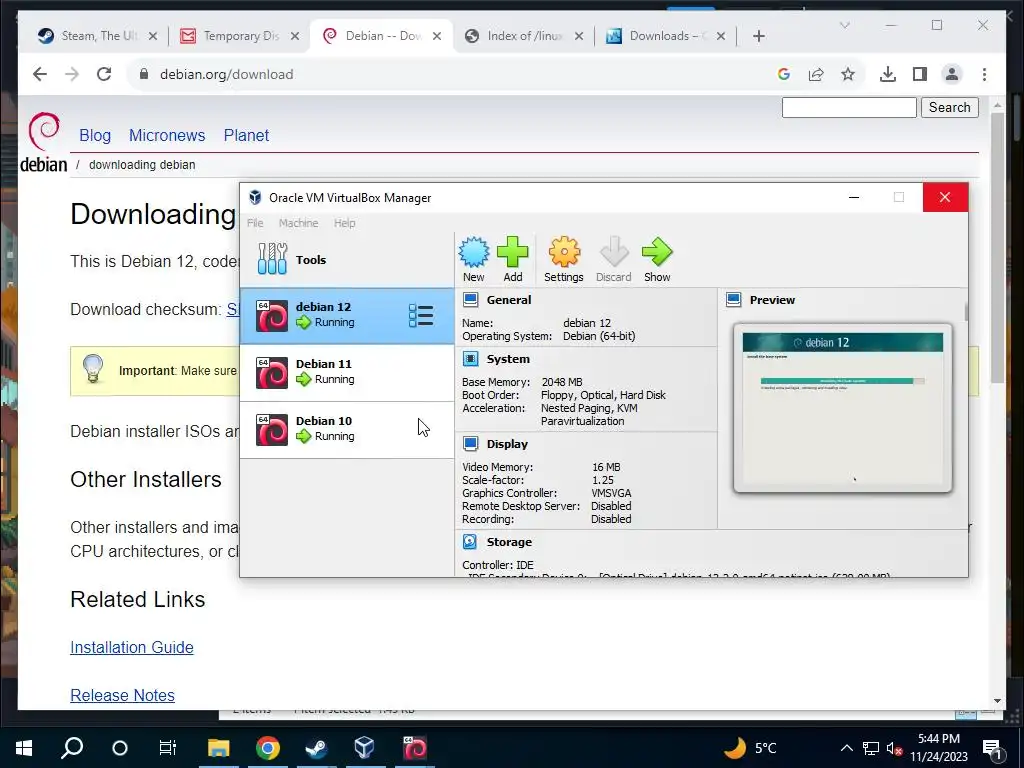Open Chrome downloads icon
Viewport: 1024px width, 768px height.
point(888,74)
